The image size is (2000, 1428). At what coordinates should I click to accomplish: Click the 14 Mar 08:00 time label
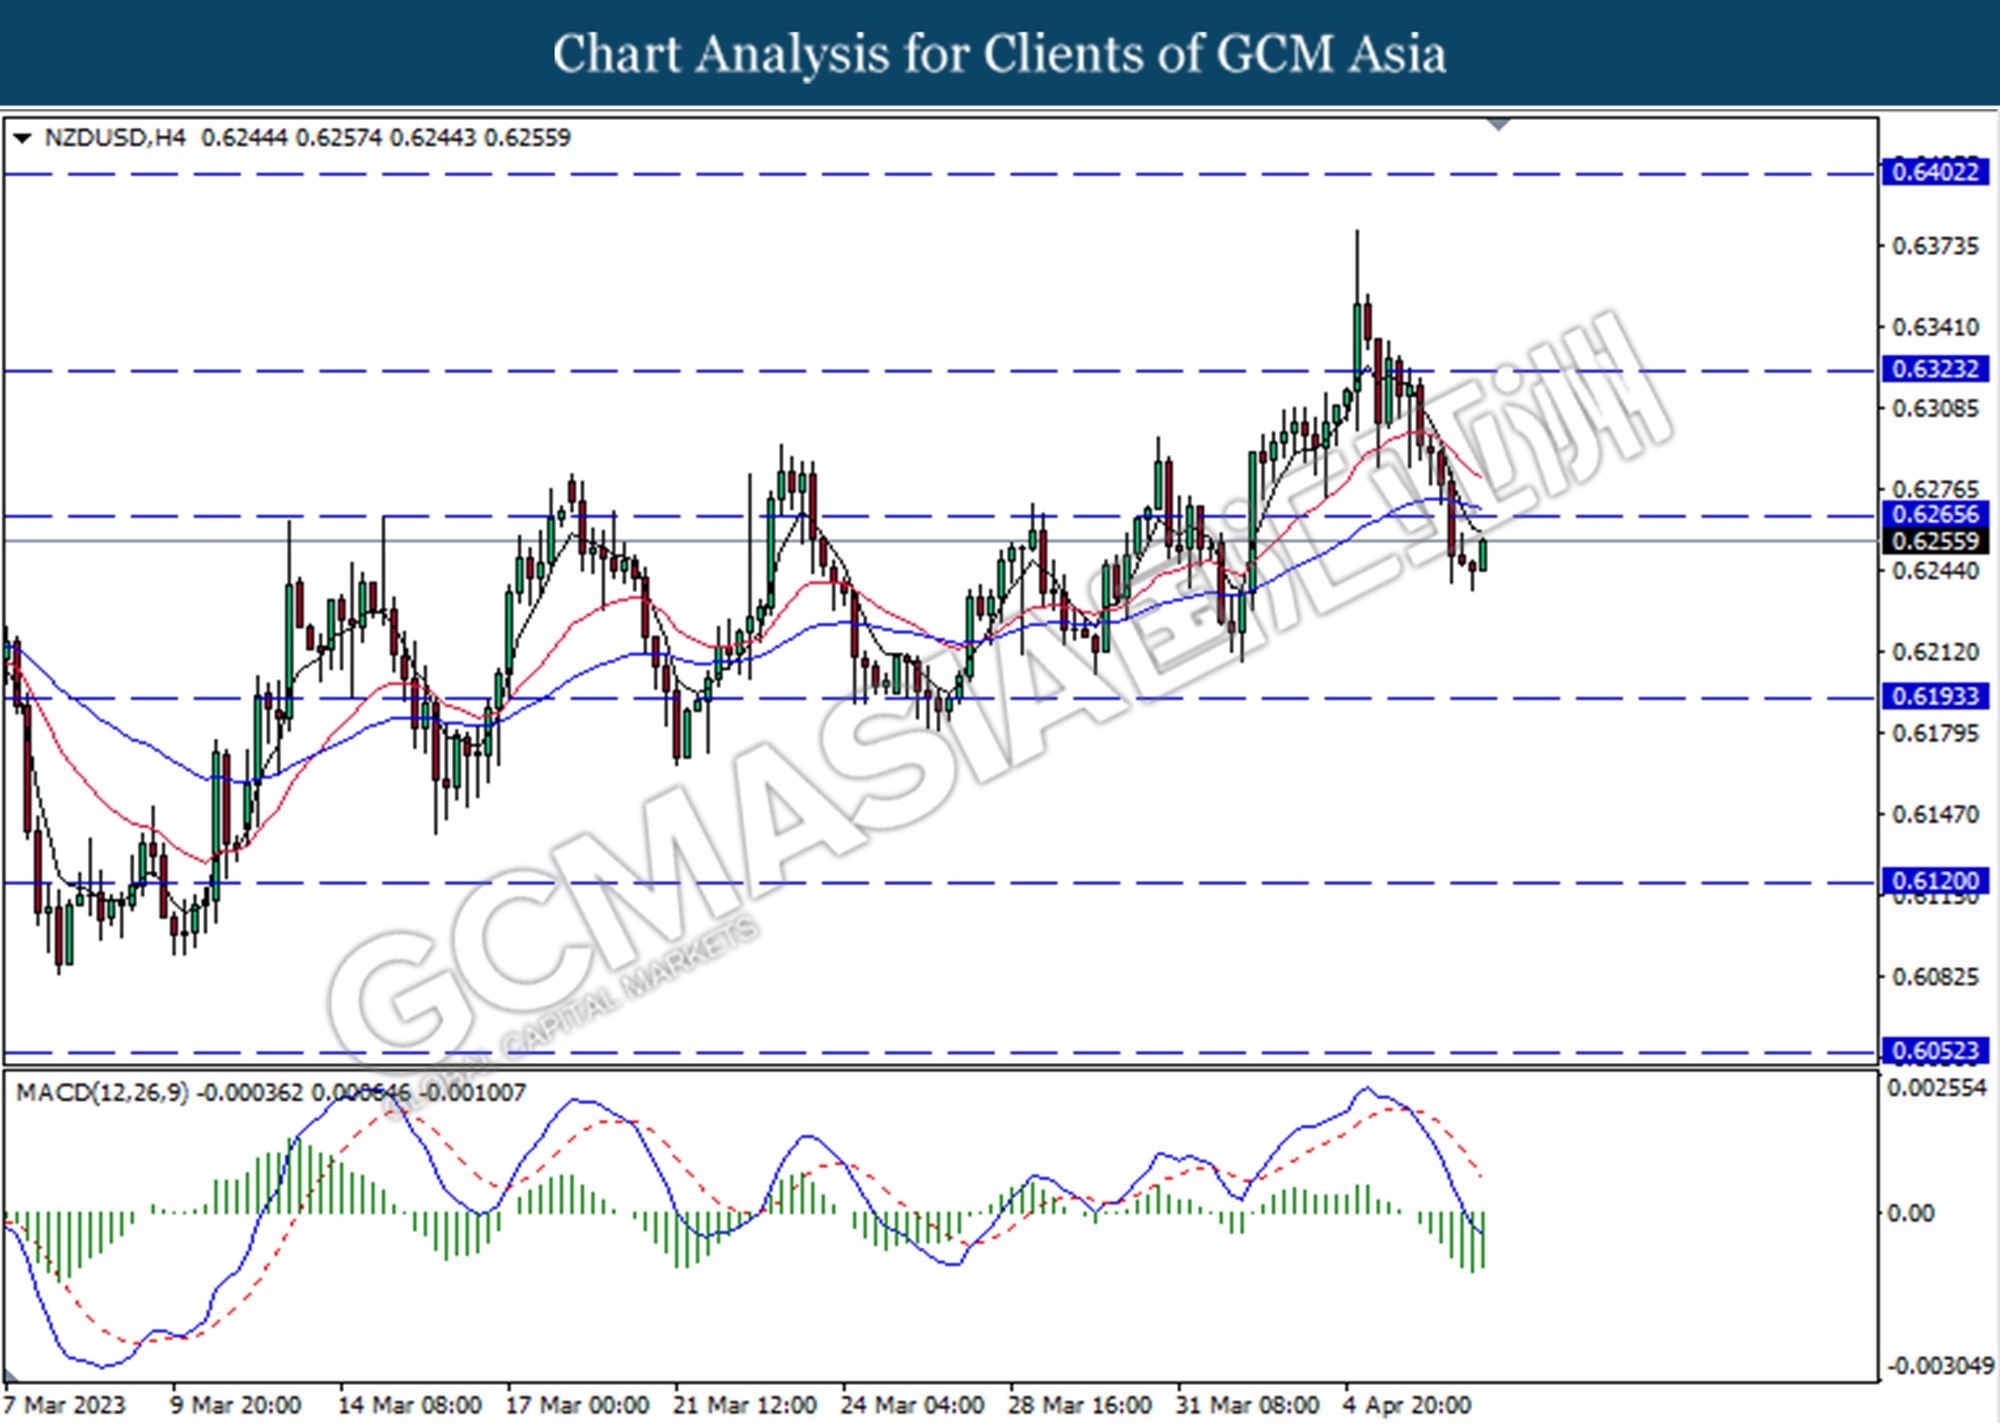click(410, 1405)
